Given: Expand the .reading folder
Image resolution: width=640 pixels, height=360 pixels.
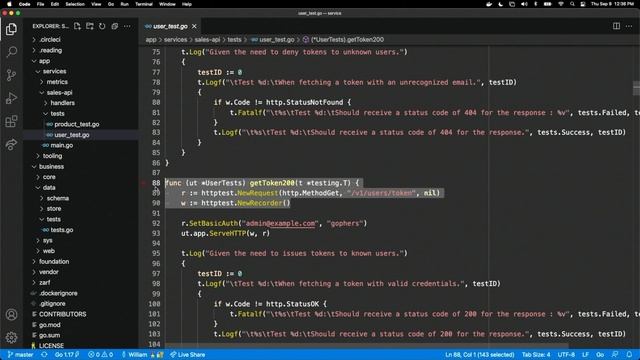Looking at the screenshot, I should (51, 50).
